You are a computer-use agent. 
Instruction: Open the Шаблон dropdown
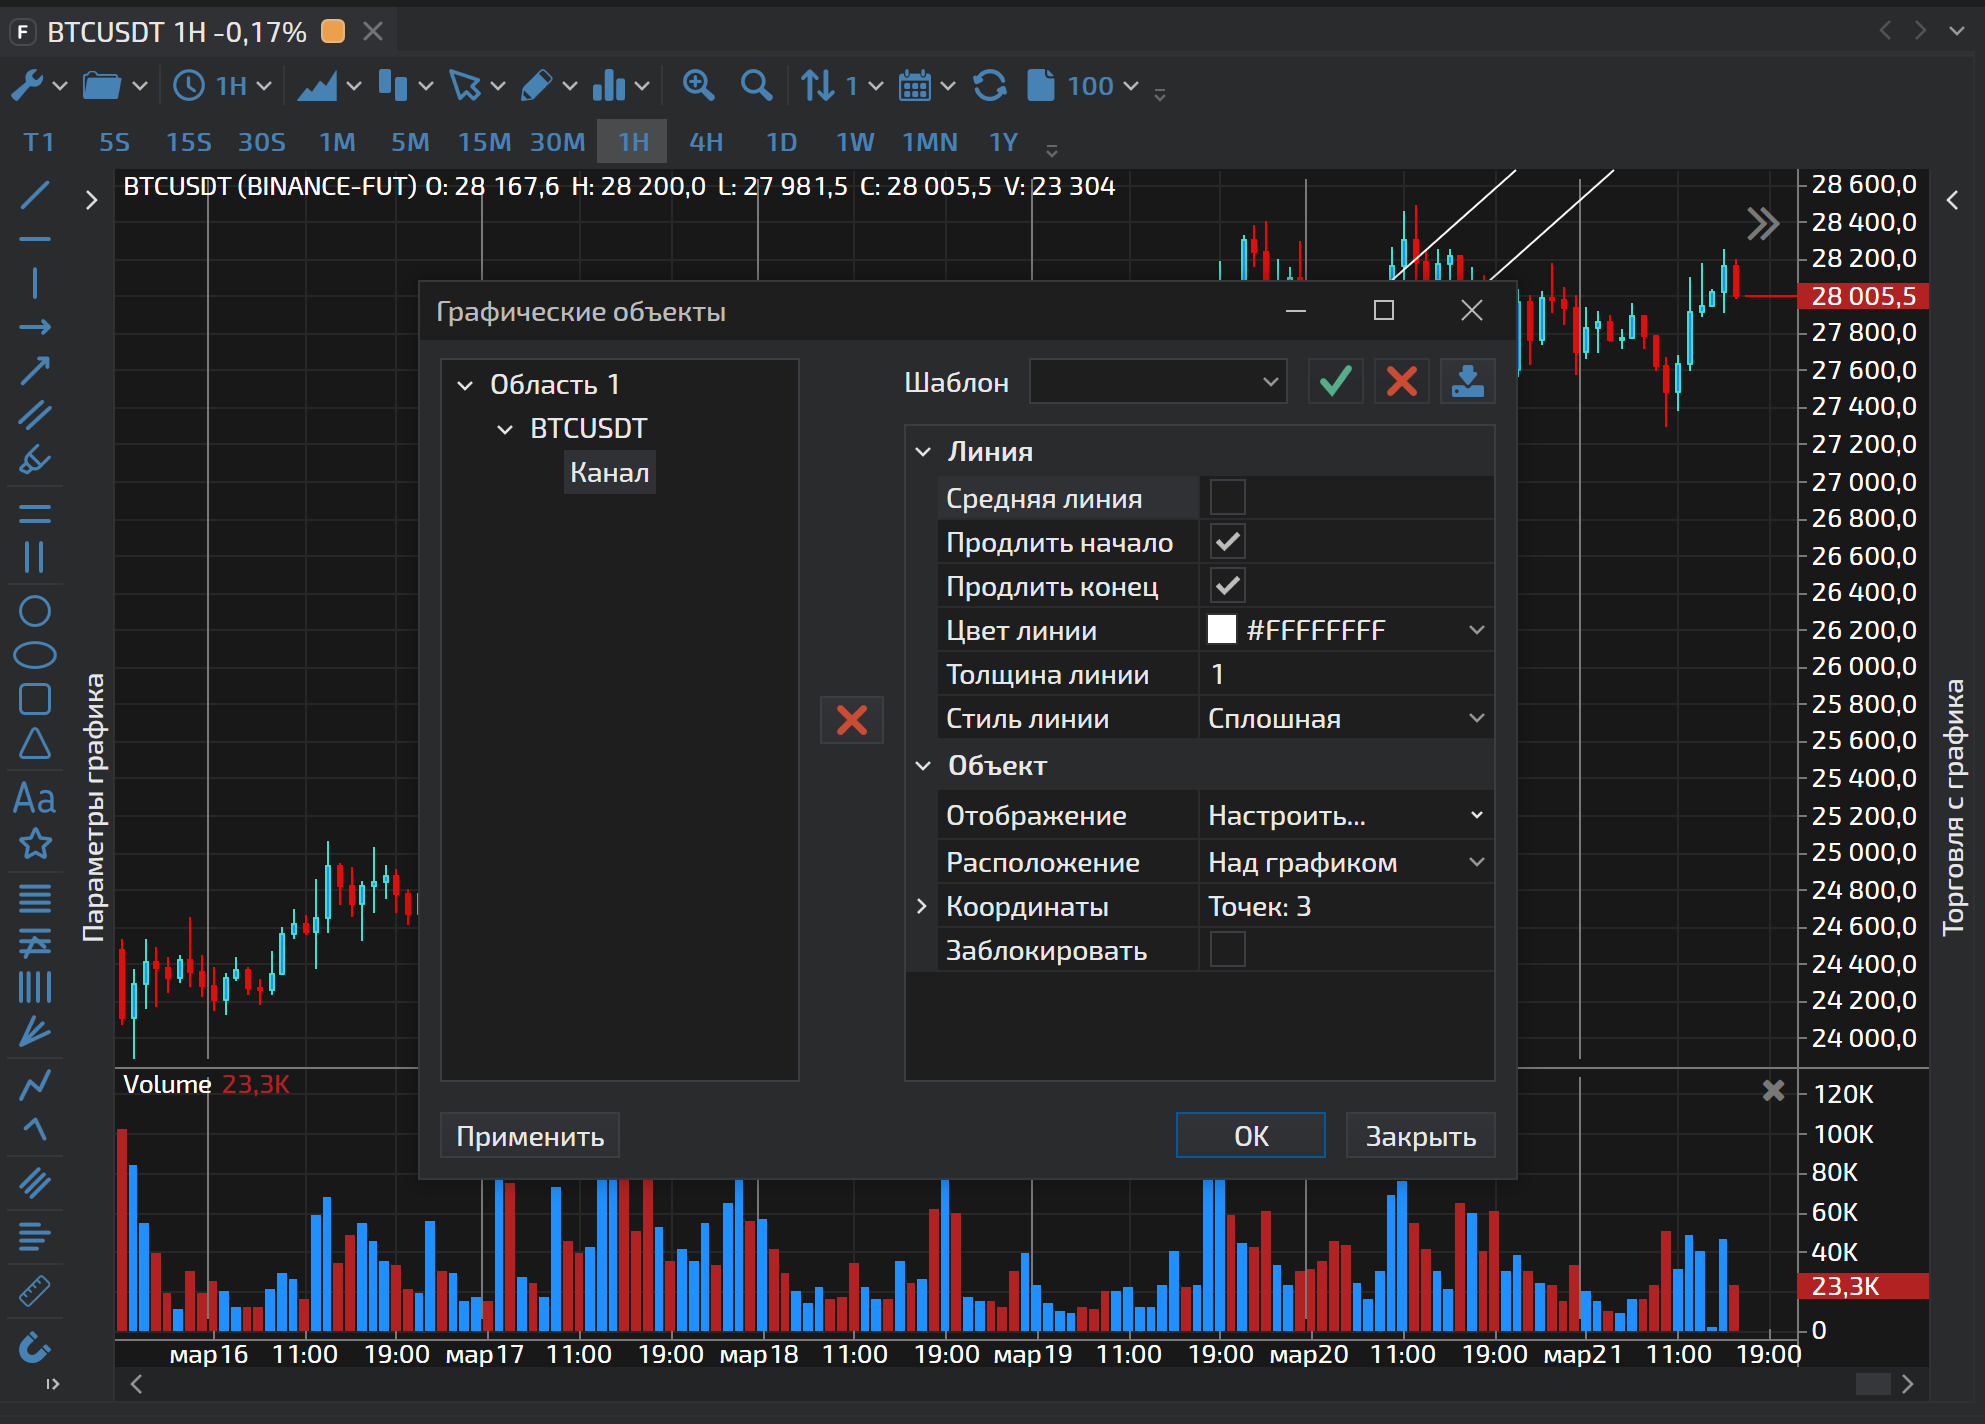pos(1158,382)
